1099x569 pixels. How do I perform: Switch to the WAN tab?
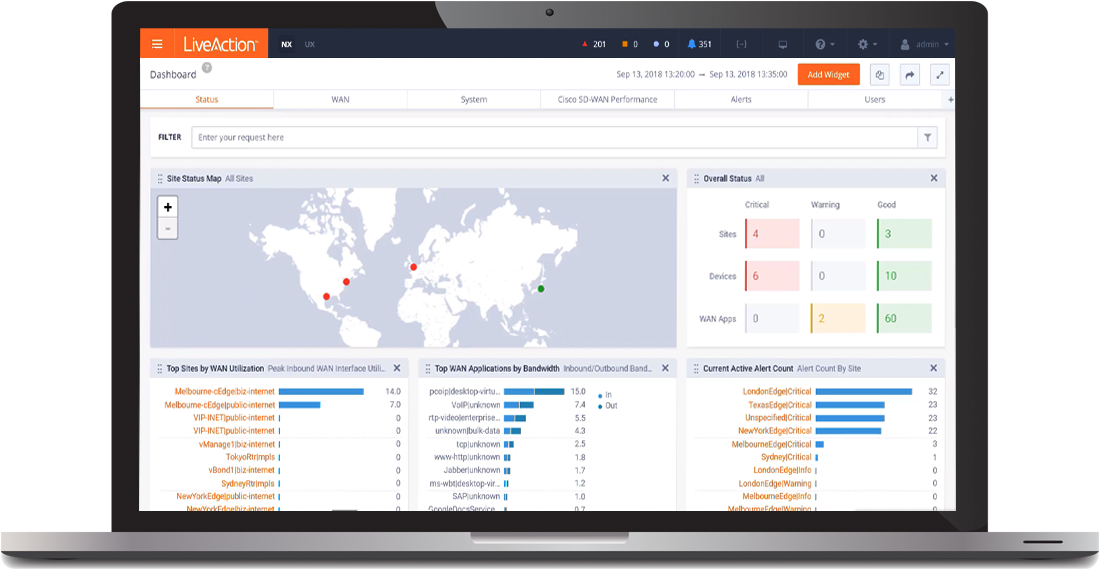[x=340, y=100]
